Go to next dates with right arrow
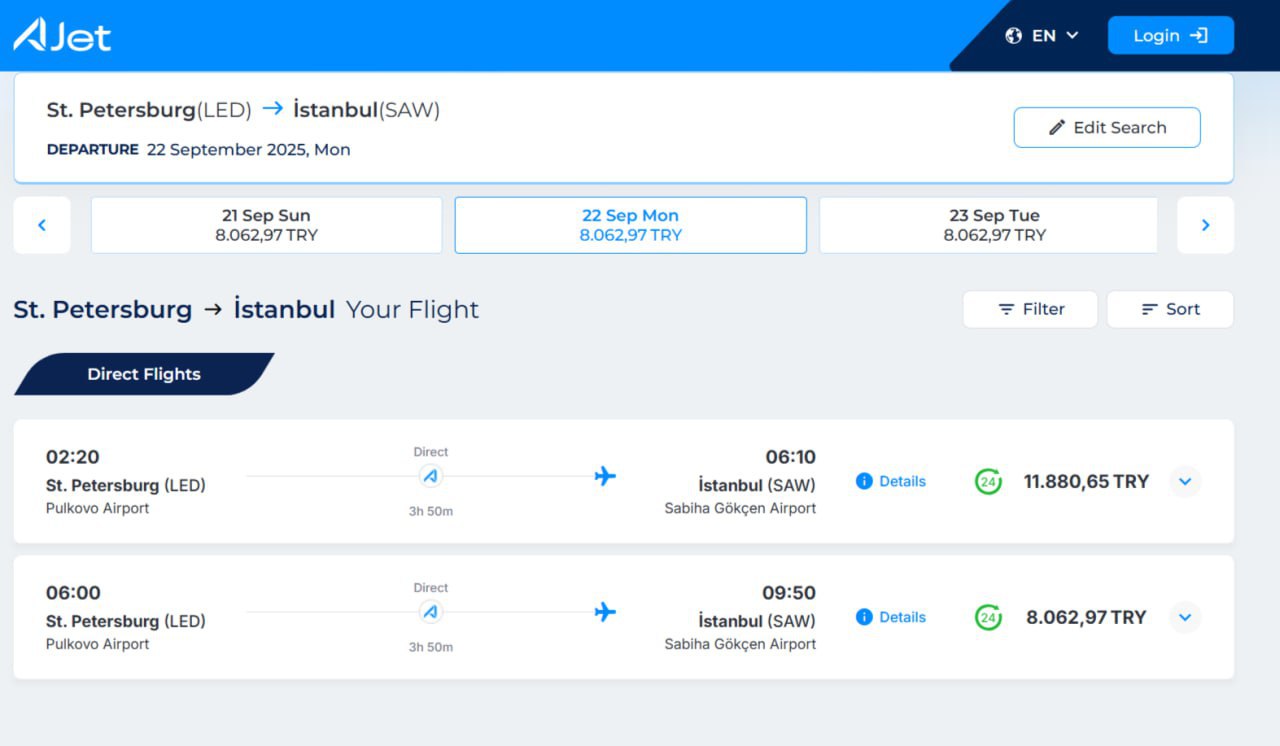The image size is (1280, 746). 1205,225
